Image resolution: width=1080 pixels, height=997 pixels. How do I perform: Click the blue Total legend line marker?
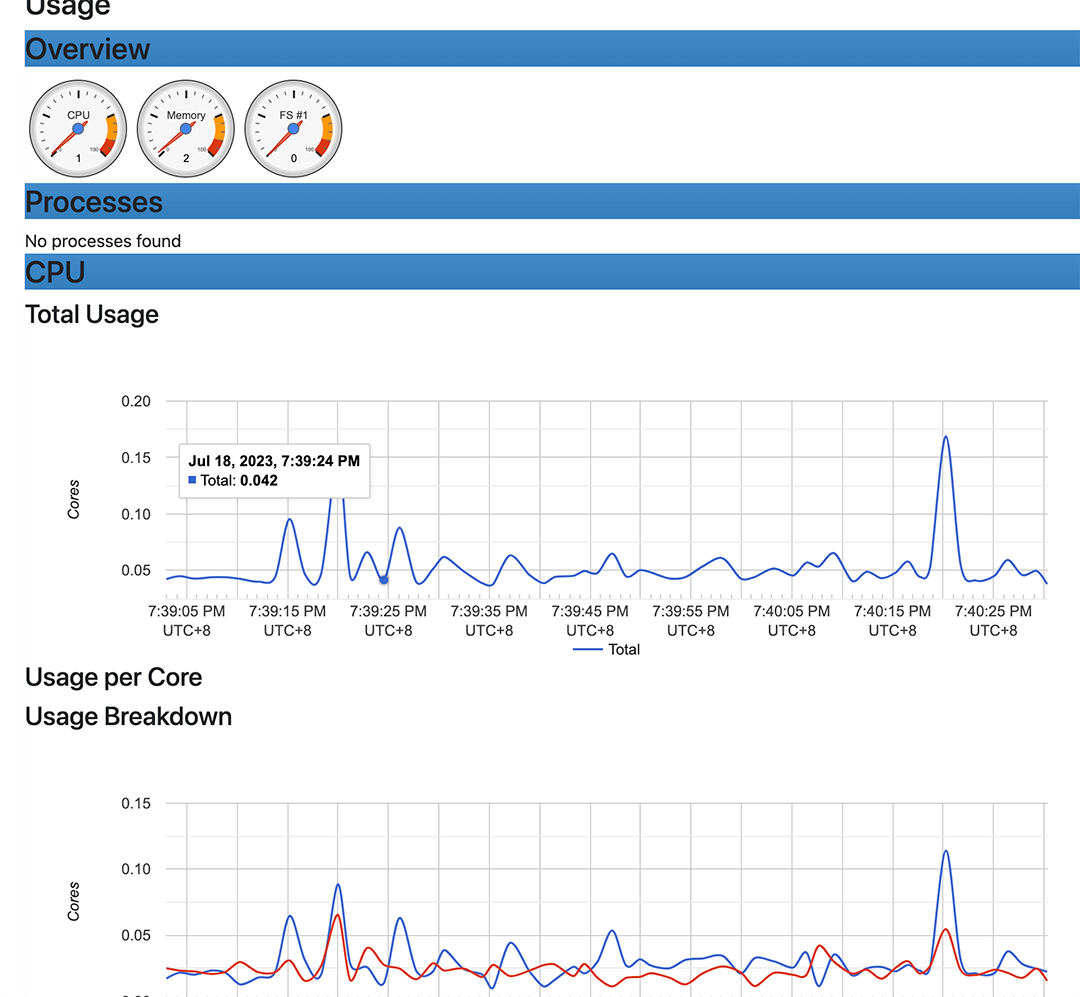[x=588, y=649]
